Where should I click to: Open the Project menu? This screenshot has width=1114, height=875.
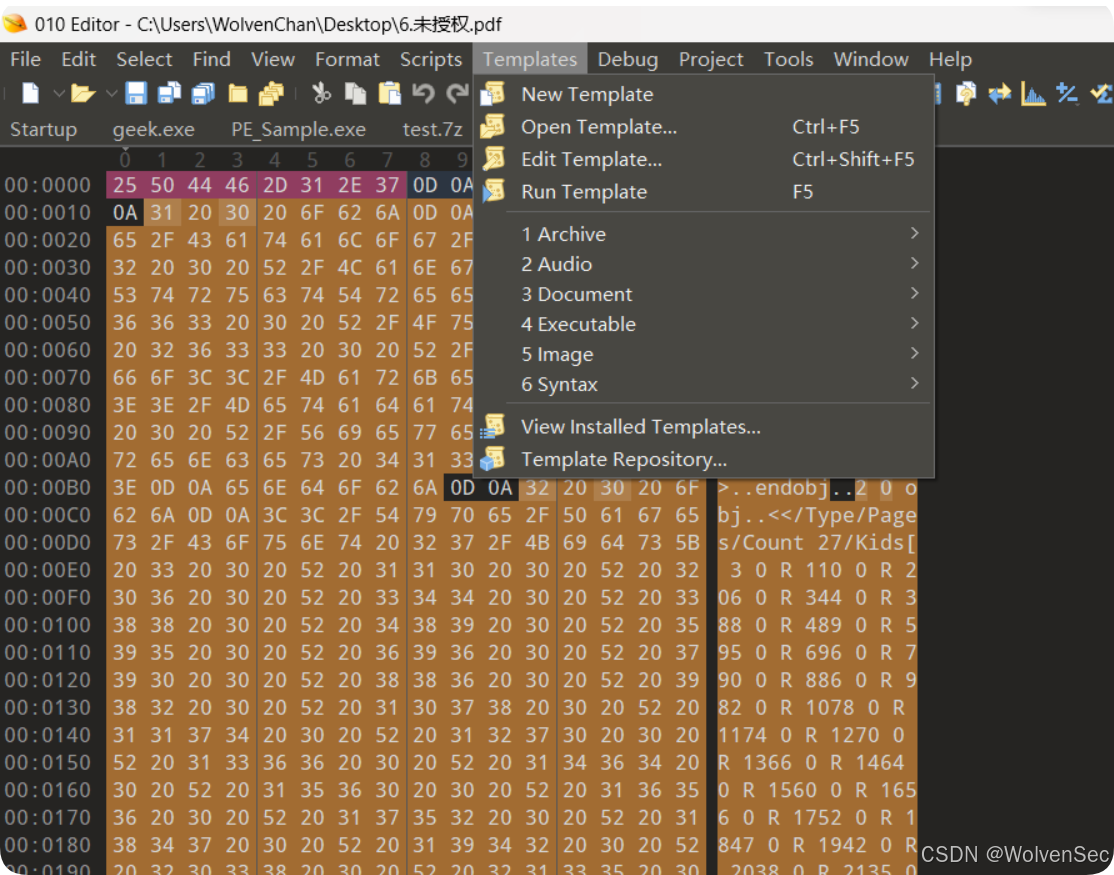tap(710, 59)
